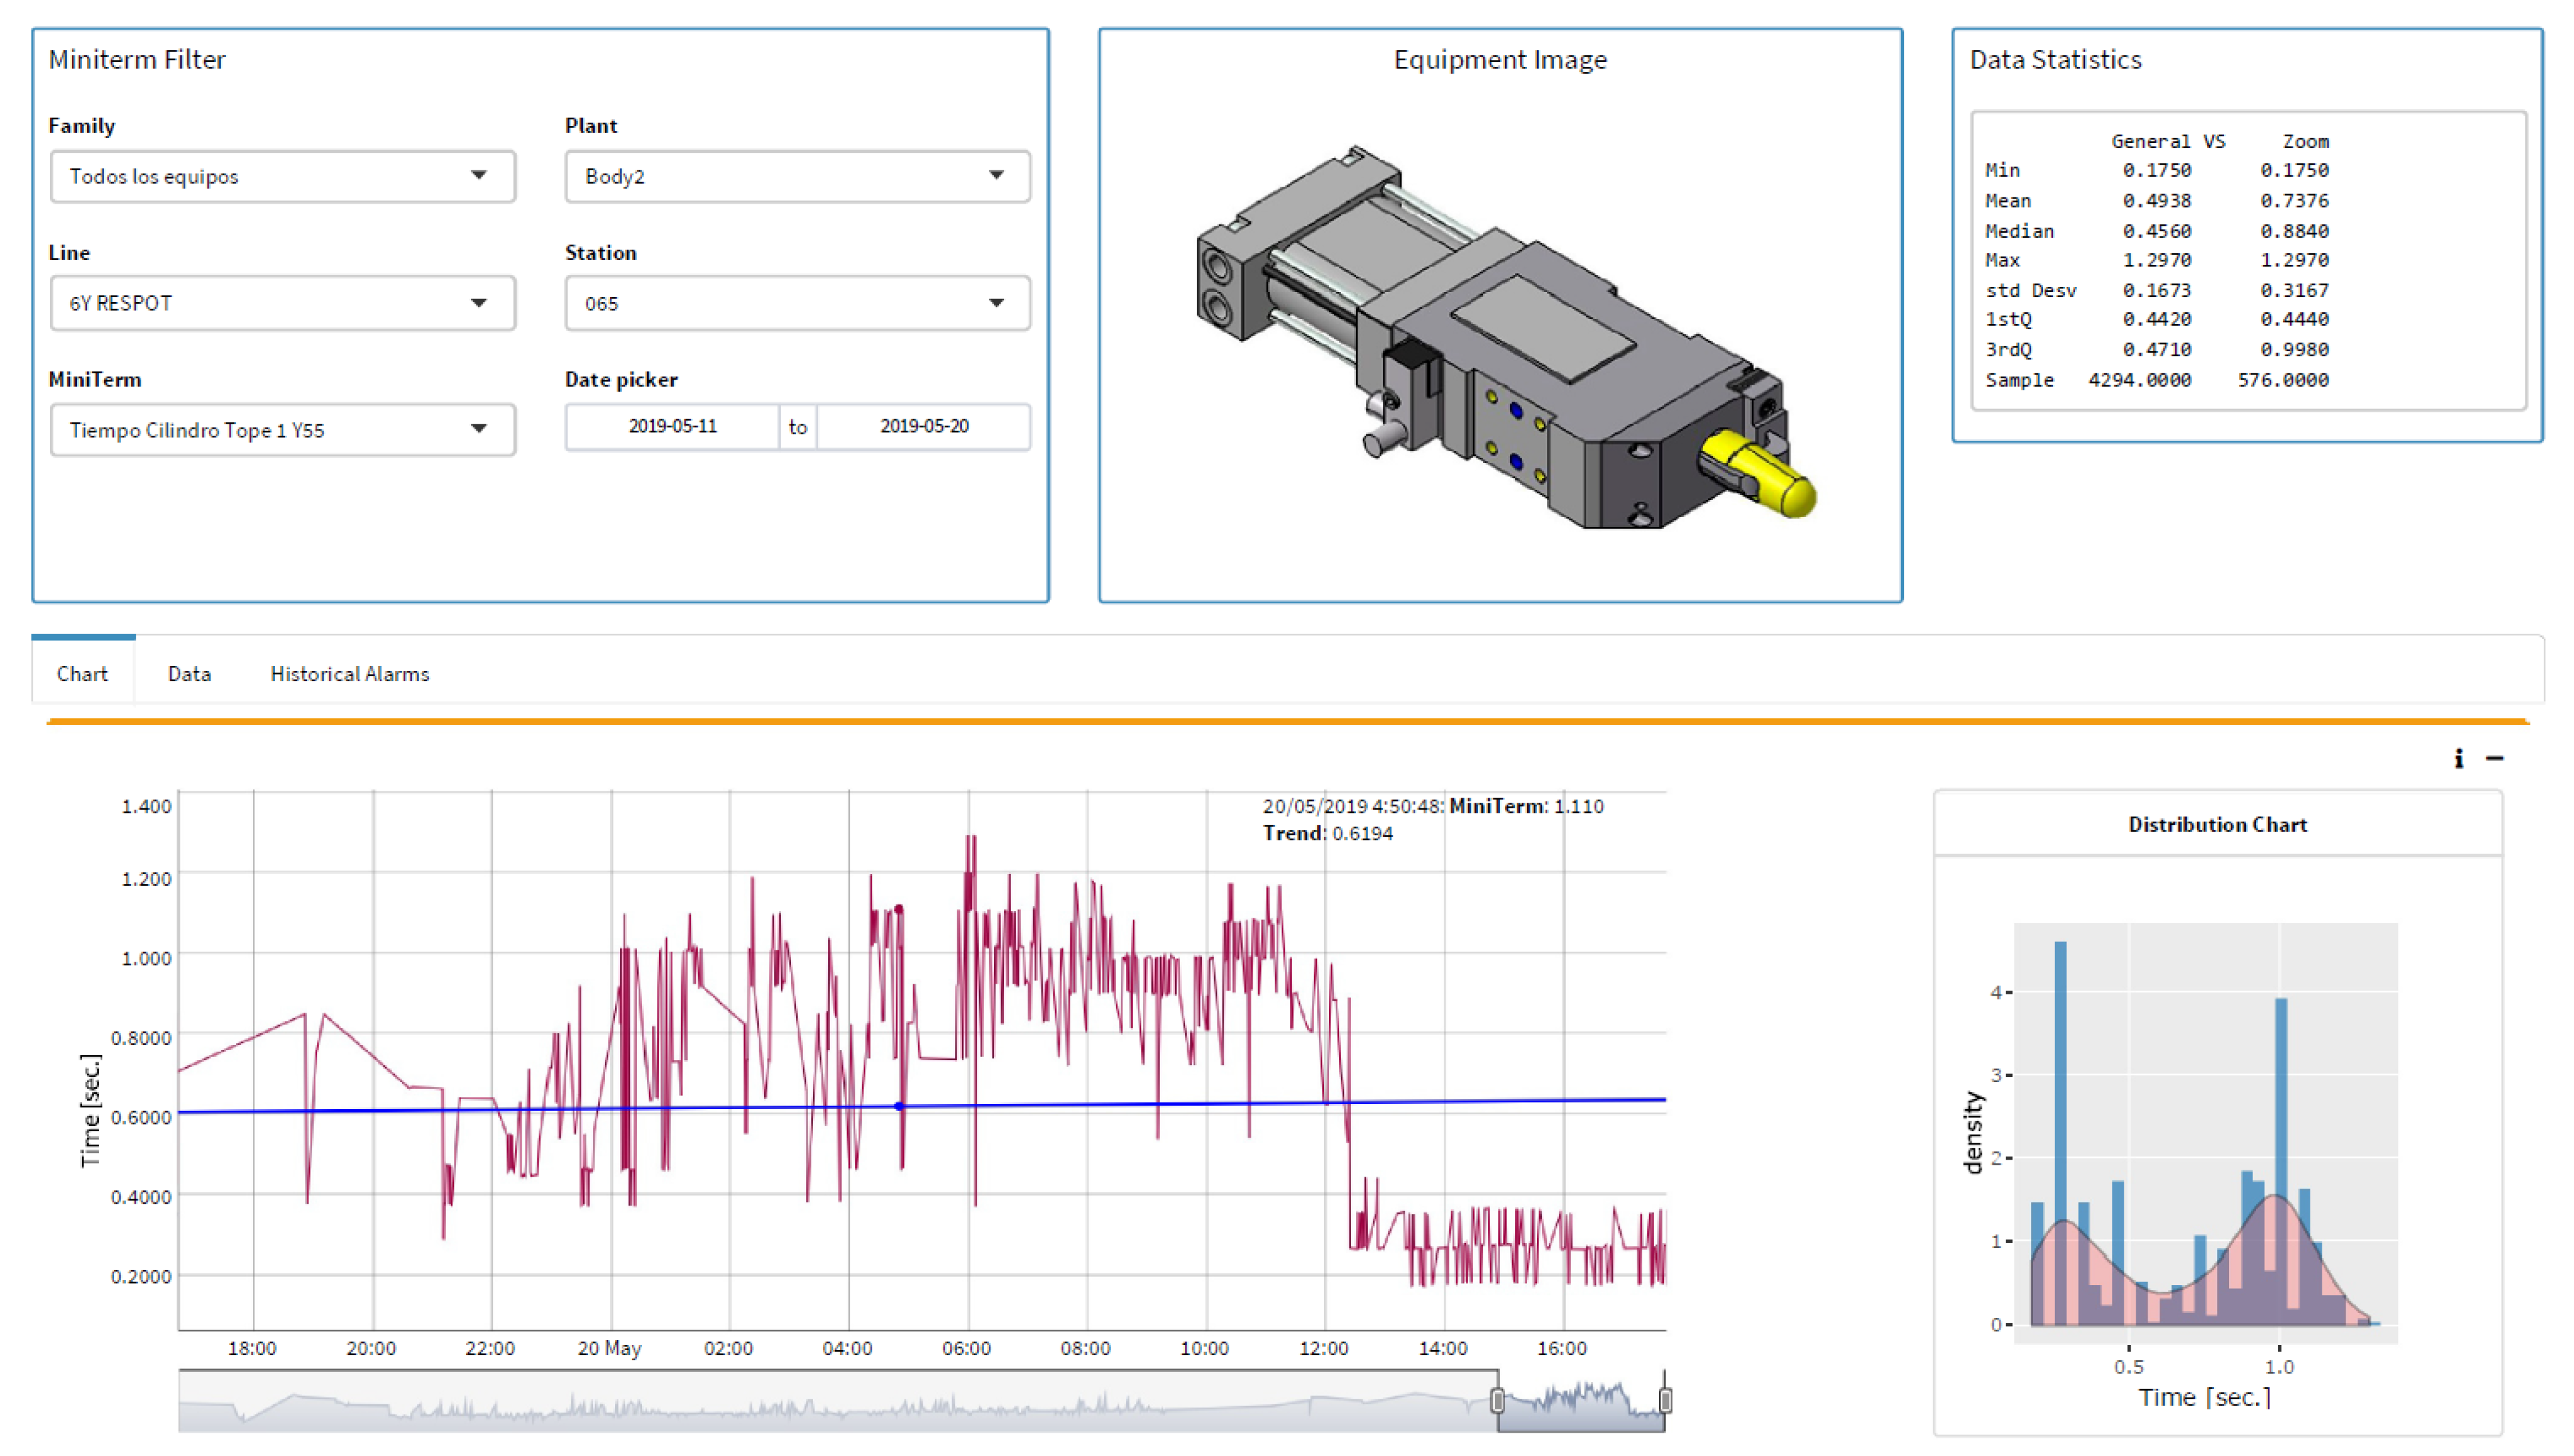Open the Line dropdown showing 6Y RESPOT
This screenshot has width=2574, height=1456.
(x=282, y=303)
